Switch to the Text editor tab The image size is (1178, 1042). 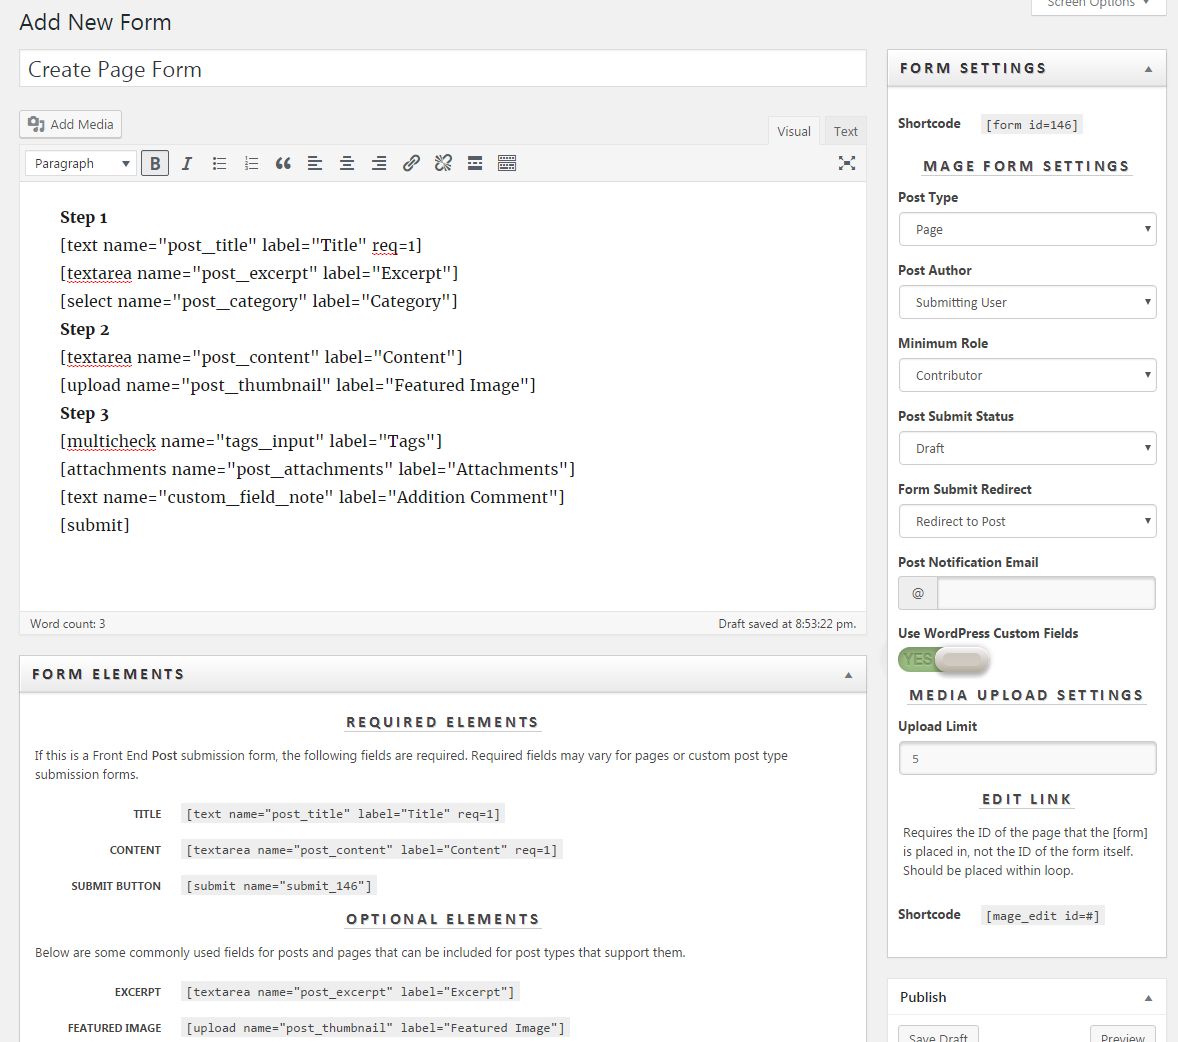click(x=845, y=131)
